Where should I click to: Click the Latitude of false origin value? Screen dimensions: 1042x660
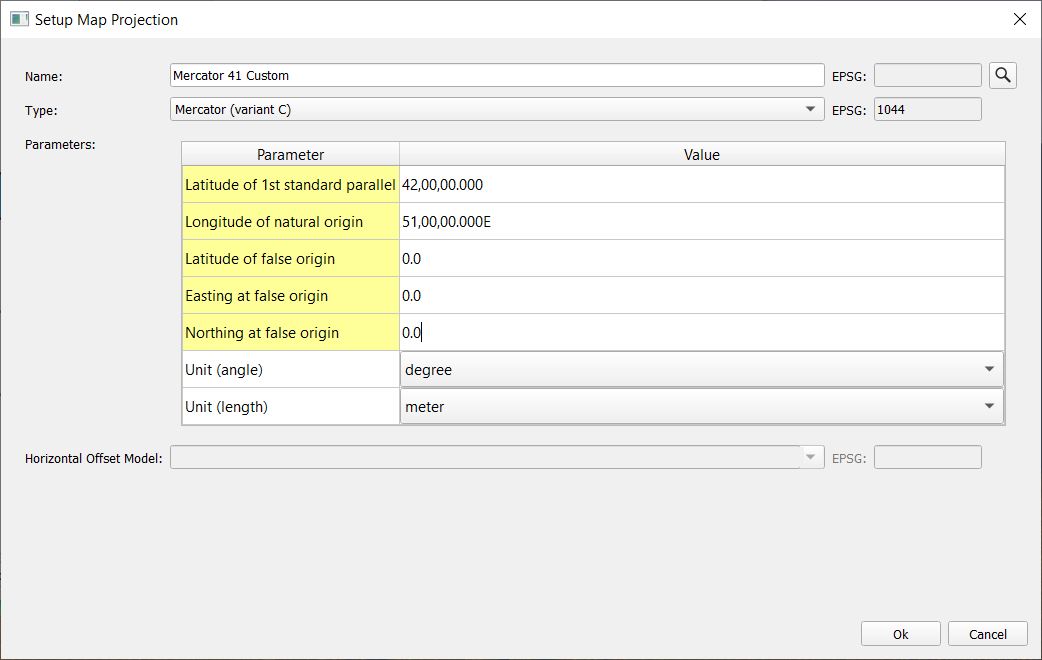point(701,258)
